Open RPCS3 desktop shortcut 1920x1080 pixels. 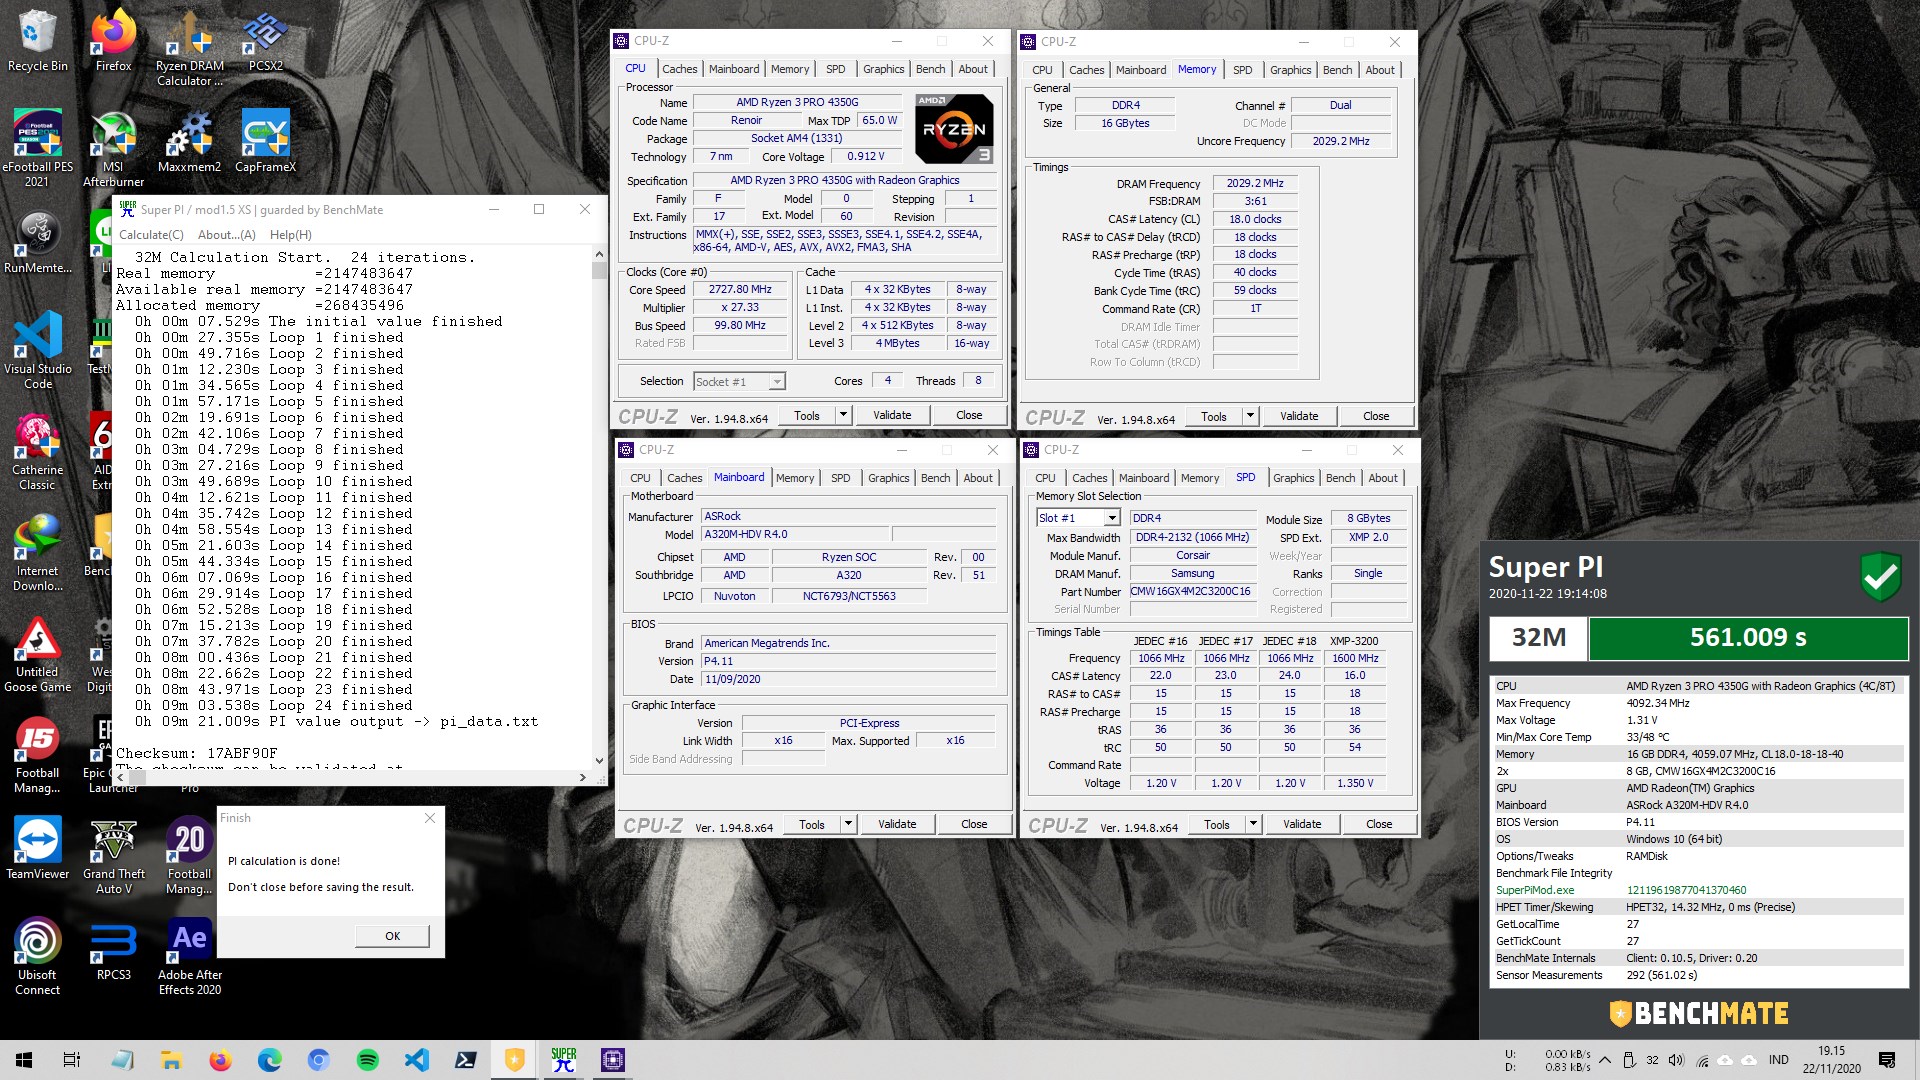coord(113,950)
